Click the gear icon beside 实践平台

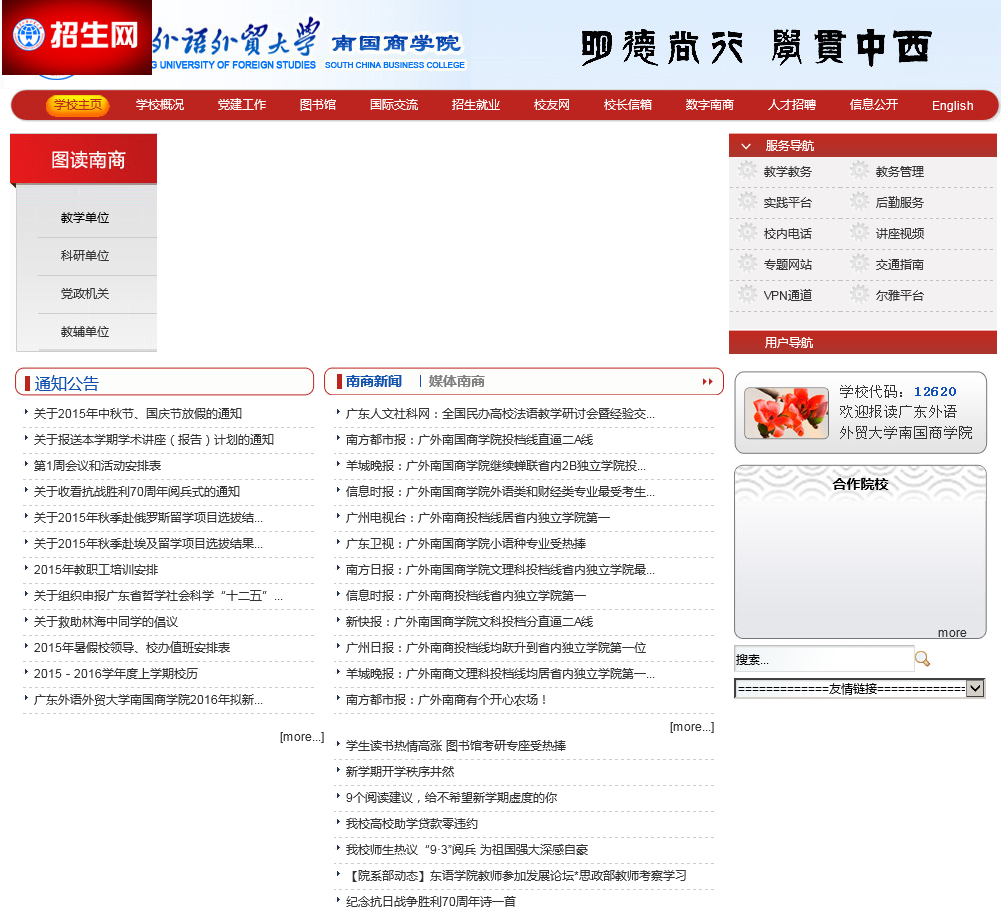[748, 202]
